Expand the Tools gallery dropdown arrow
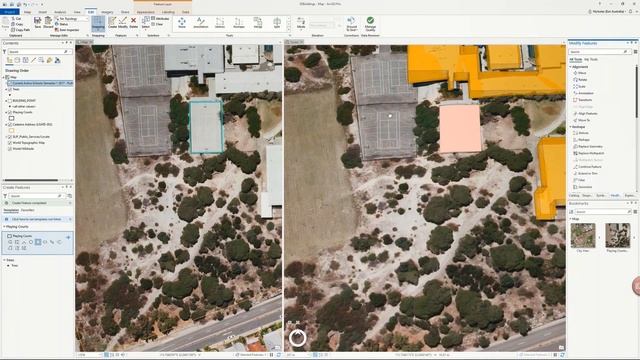Viewport: 640px width, 360px height. coord(289,29)
